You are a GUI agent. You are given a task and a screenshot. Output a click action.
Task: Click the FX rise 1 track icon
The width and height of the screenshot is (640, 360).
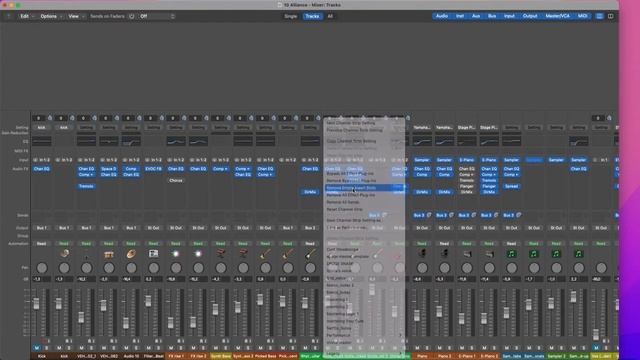(x=176, y=253)
